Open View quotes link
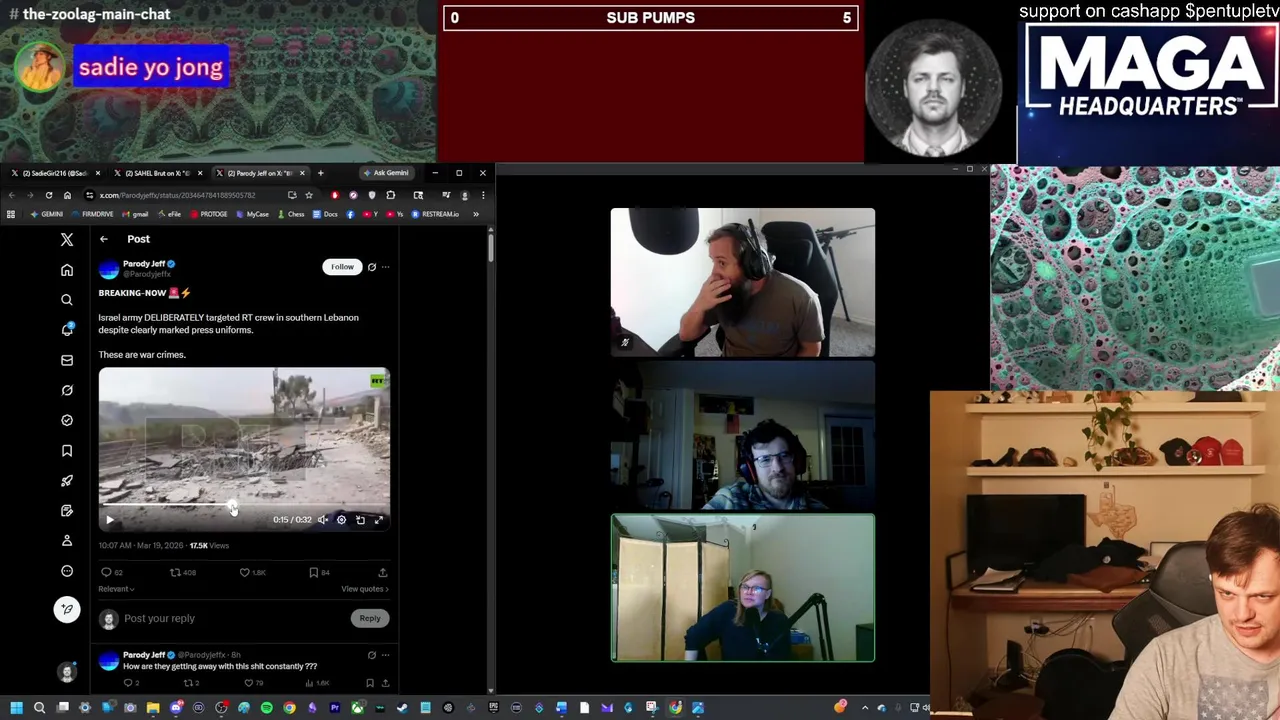Image resolution: width=1280 pixels, height=720 pixels. [x=364, y=589]
